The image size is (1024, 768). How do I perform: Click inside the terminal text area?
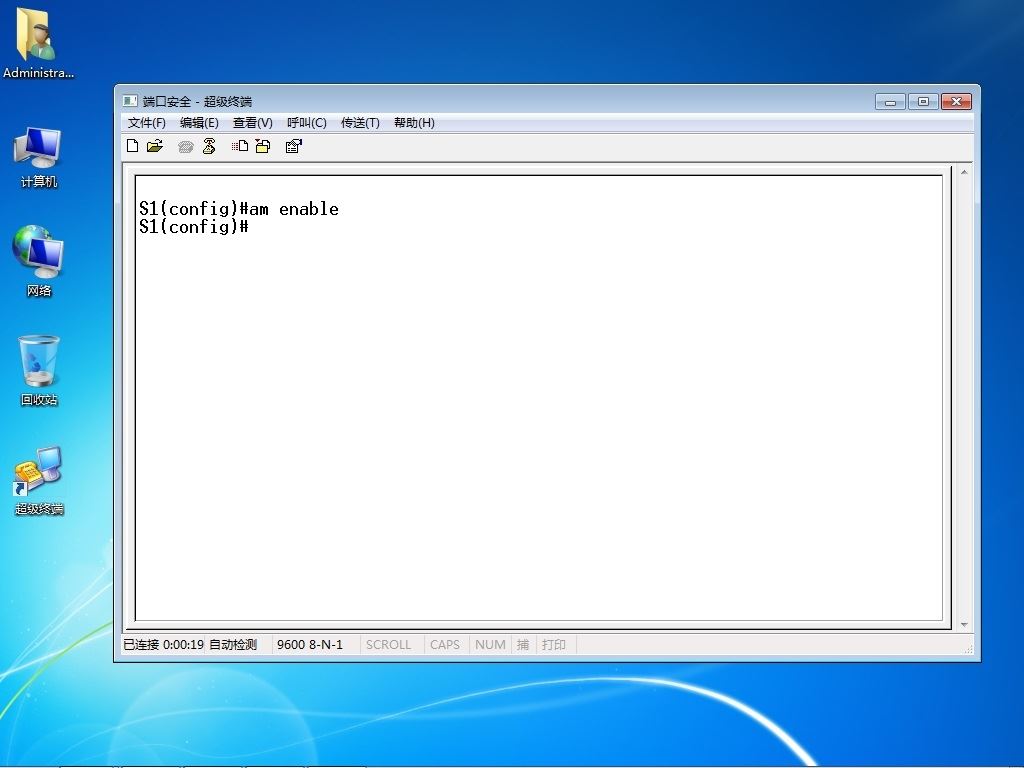539,398
